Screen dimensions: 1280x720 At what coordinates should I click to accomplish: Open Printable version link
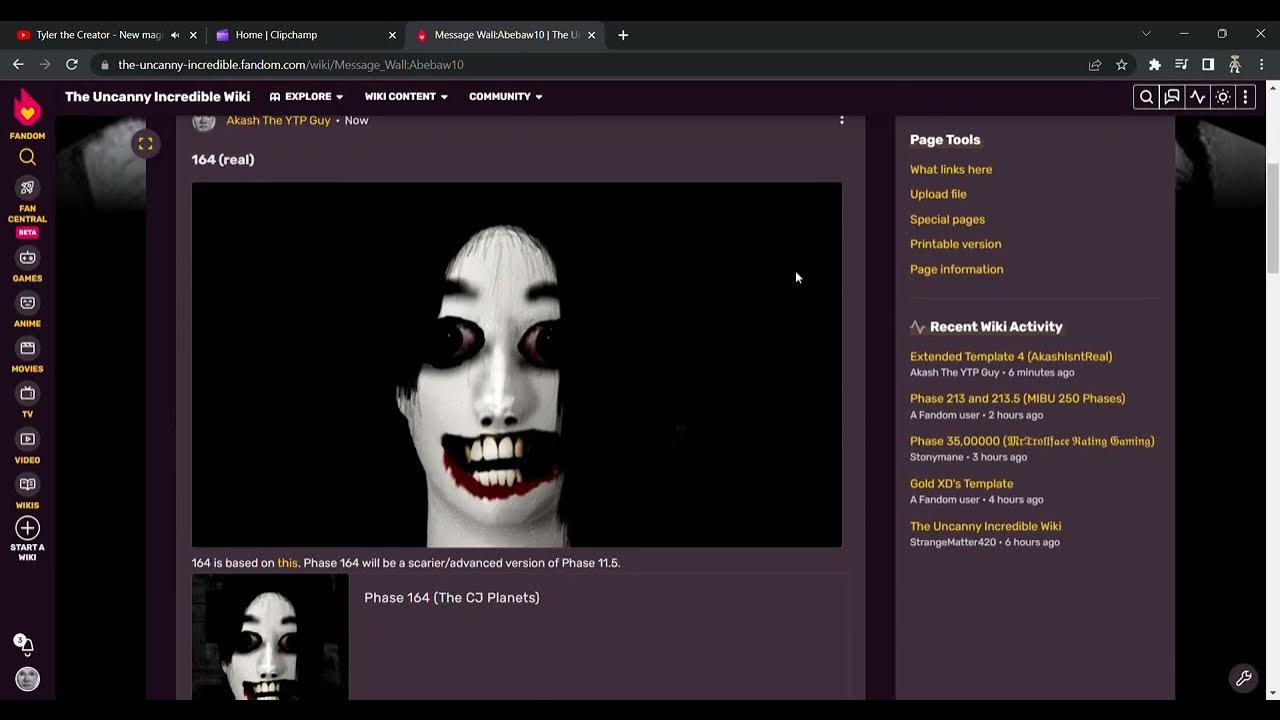click(955, 244)
